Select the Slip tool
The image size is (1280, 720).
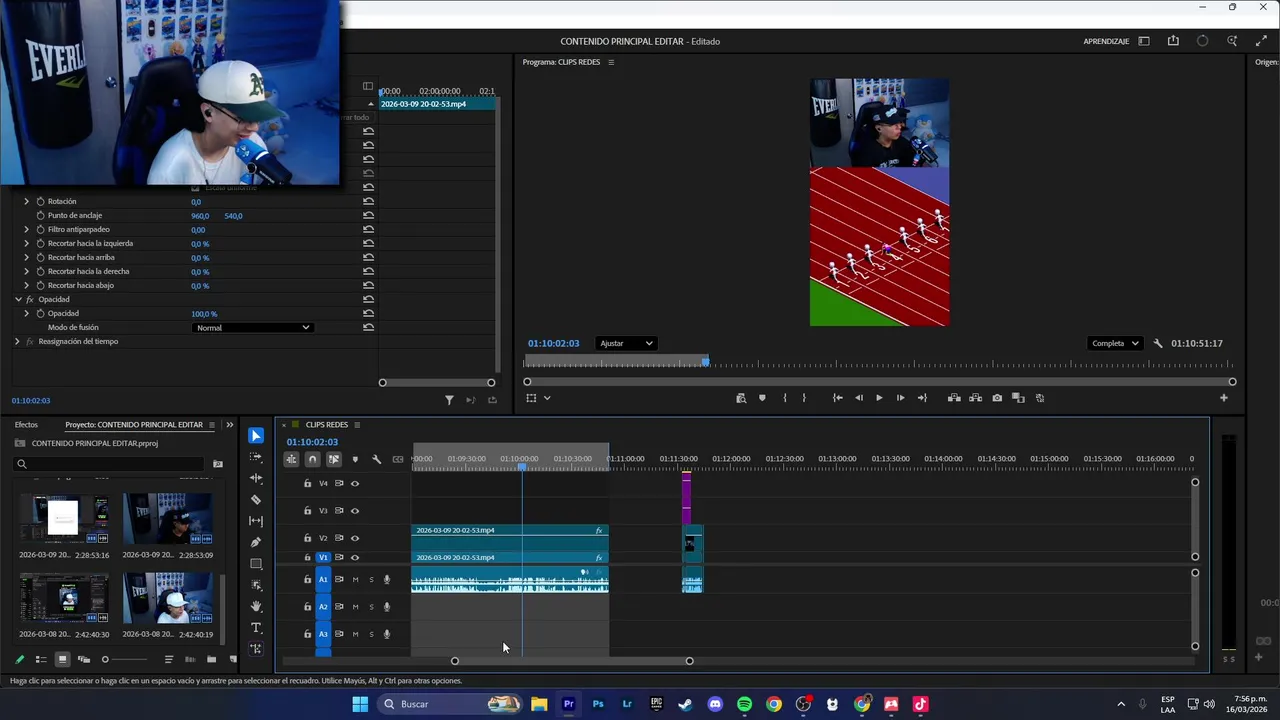(x=256, y=521)
